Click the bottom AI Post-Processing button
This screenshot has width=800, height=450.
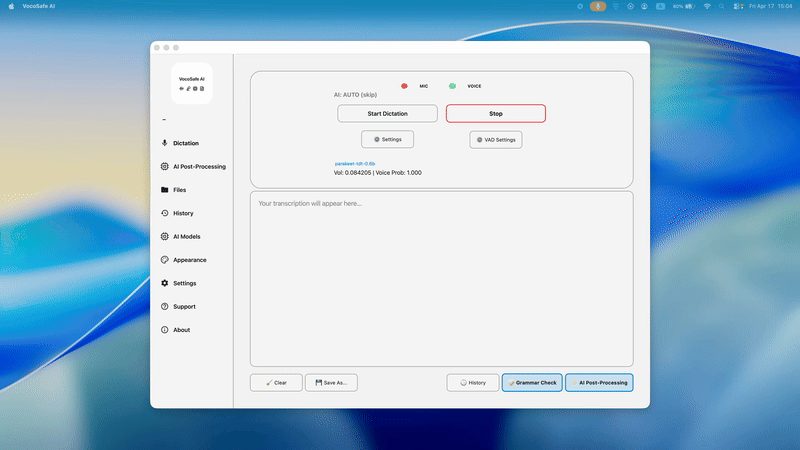pyautogui.click(x=599, y=383)
